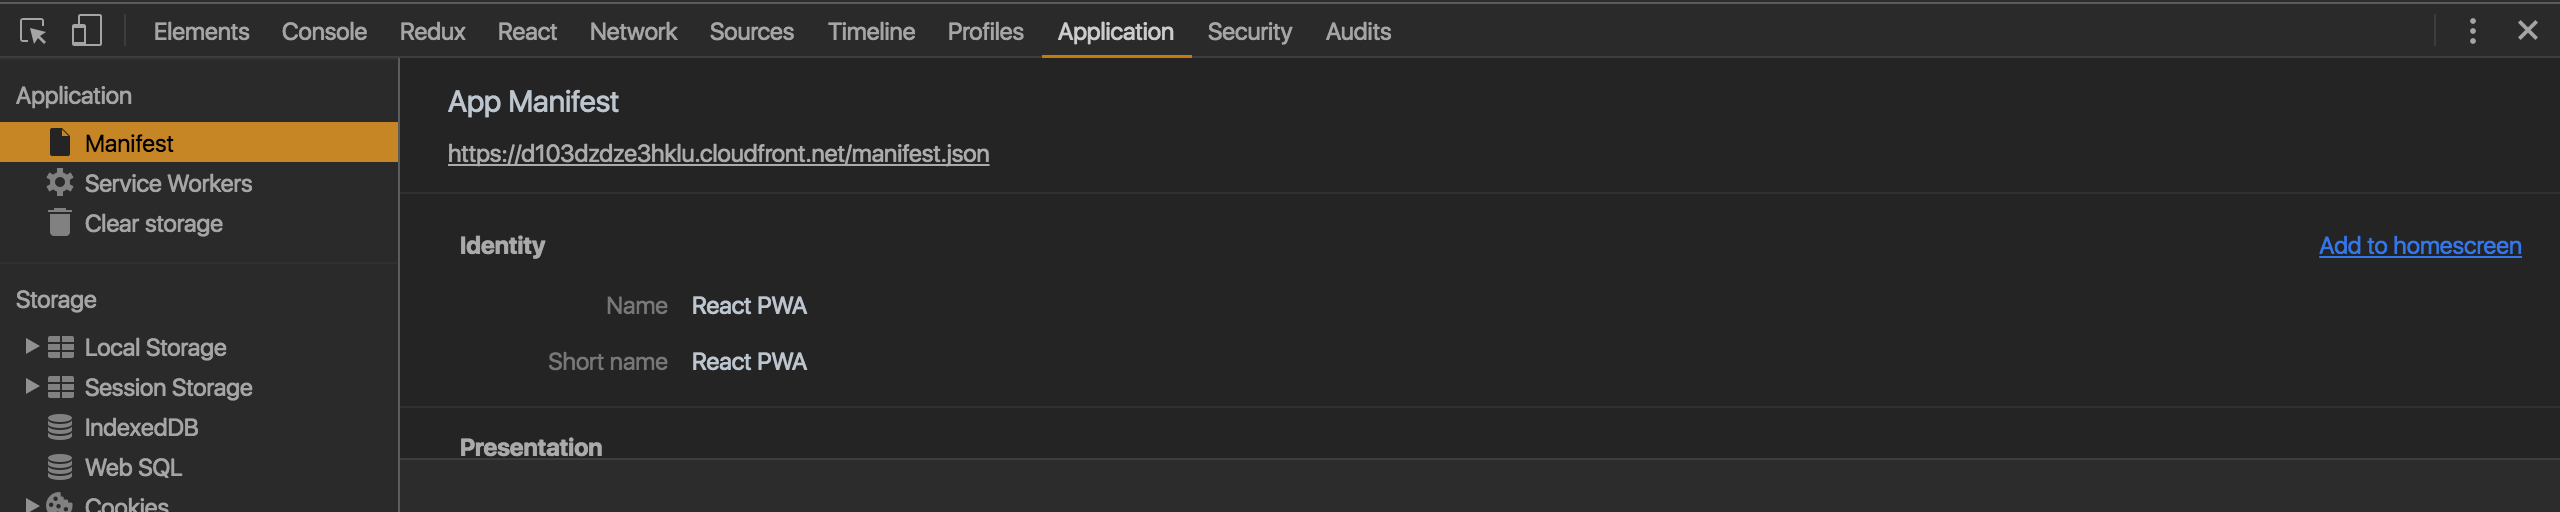Click the Service Workers gear icon
Image resolution: width=2560 pixels, height=512 pixels.
60,182
